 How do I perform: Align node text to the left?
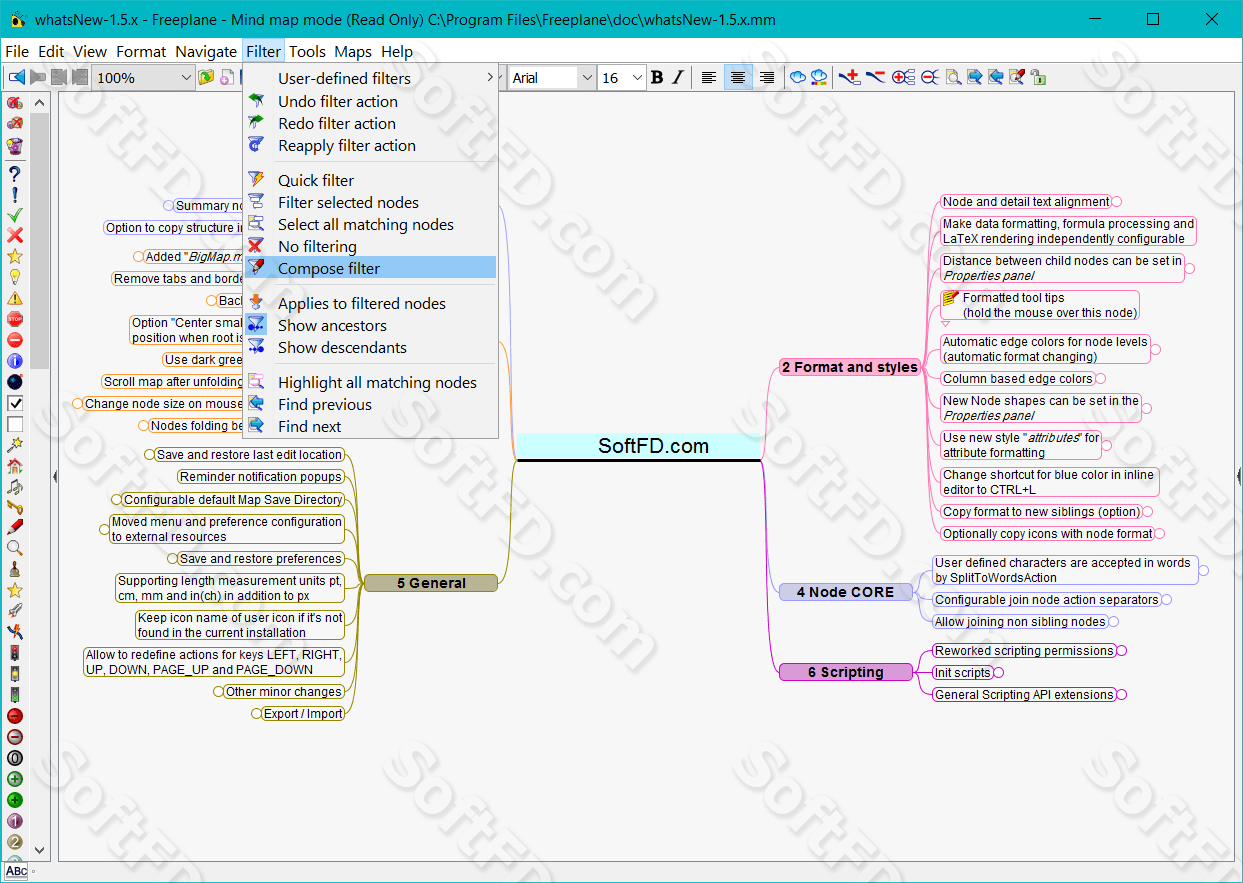click(708, 77)
